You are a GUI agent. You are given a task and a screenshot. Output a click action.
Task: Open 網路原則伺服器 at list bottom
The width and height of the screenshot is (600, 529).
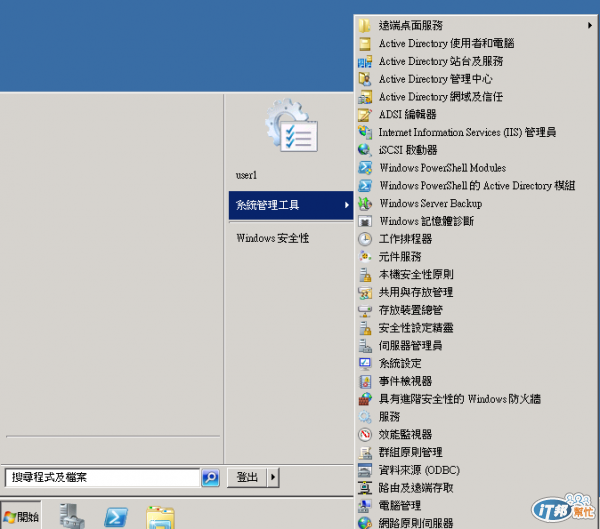[416, 523]
